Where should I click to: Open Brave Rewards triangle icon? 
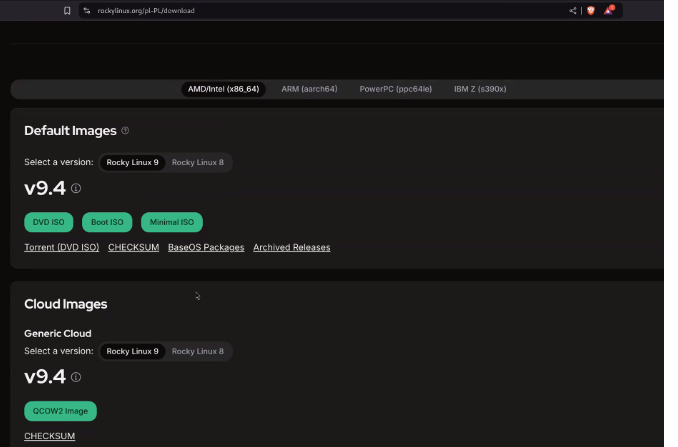(x=609, y=10)
